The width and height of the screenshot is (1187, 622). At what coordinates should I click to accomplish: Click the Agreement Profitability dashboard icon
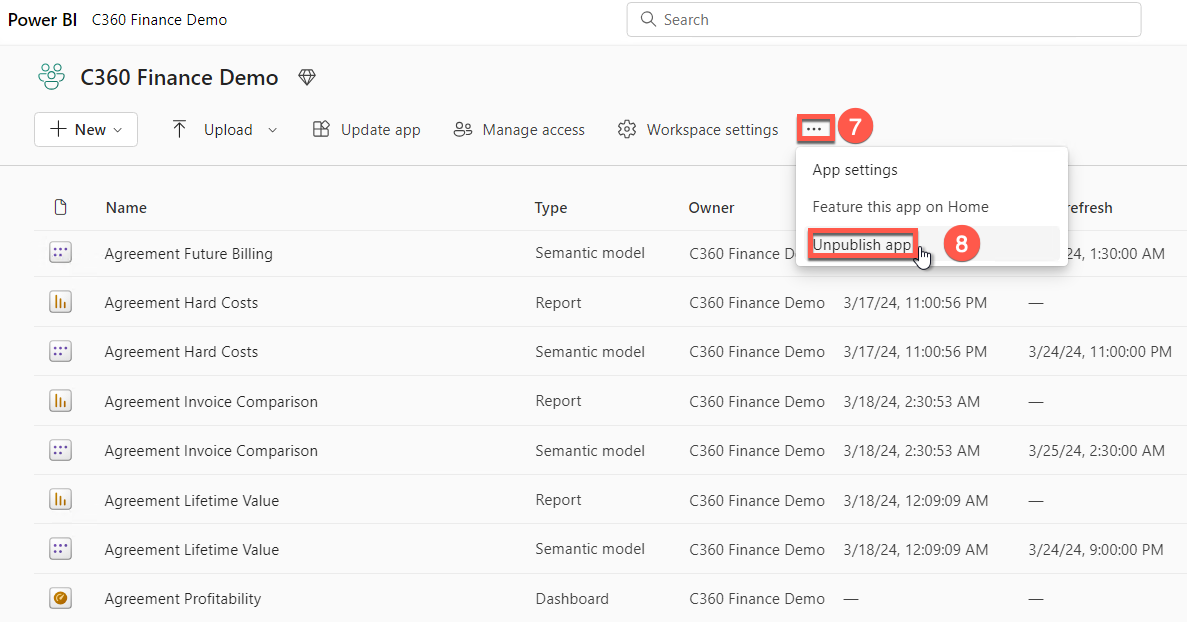(x=60, y=599)
